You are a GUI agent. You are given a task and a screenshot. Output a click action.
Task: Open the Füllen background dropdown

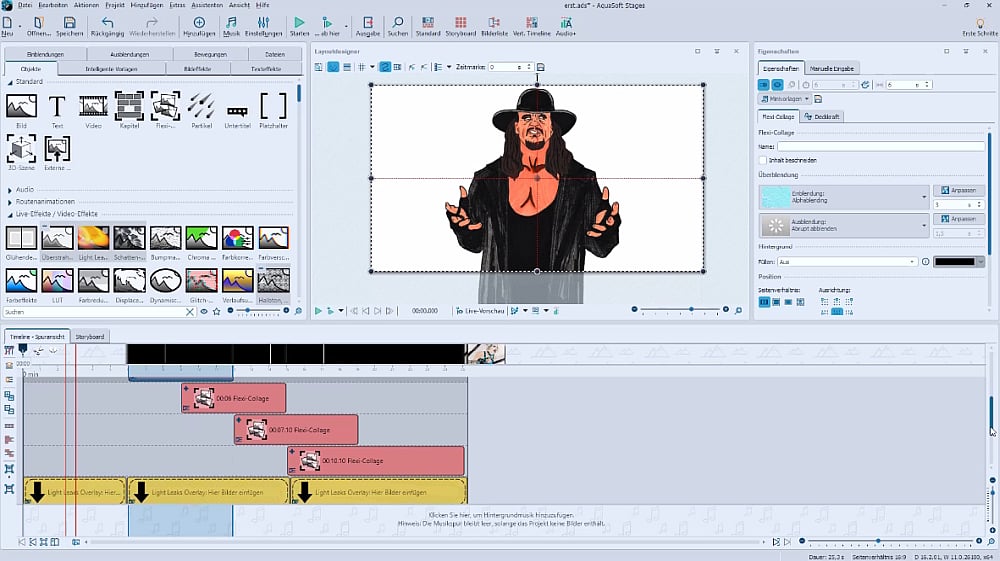(x=913, y=262)
